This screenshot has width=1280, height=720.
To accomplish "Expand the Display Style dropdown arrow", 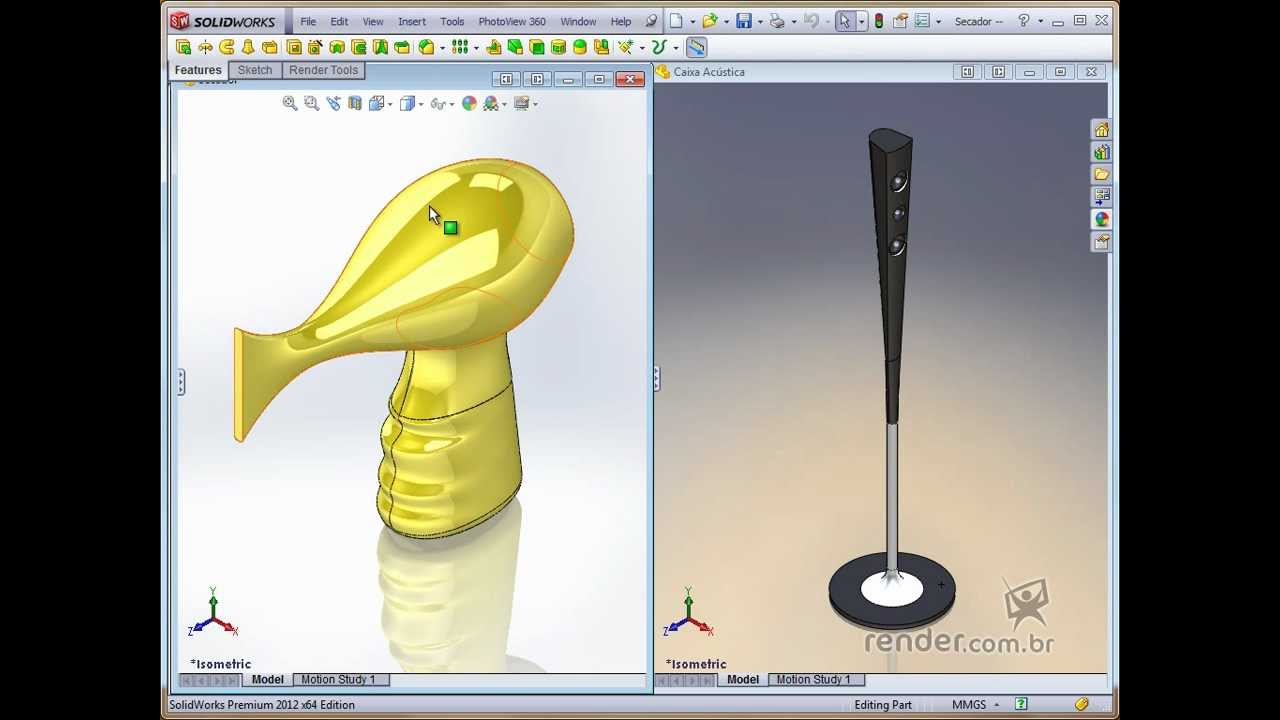I will [421, 104].
